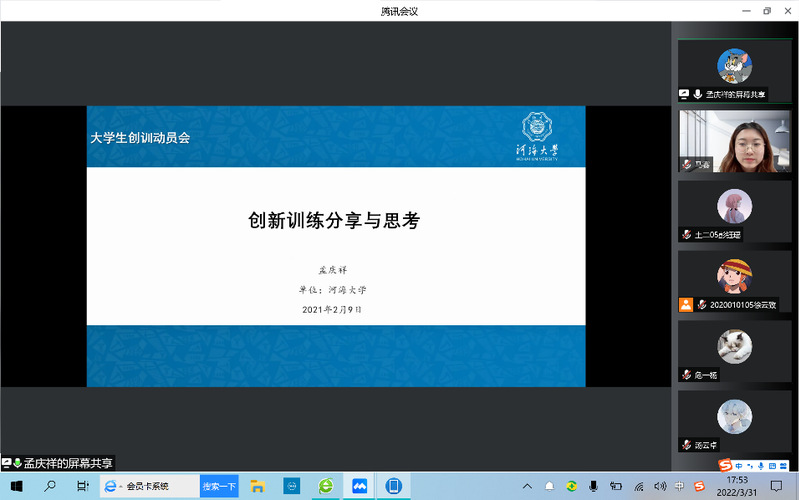
Task: Open the Tencent Meeting taskbar icon
Action: pos(359,486)
